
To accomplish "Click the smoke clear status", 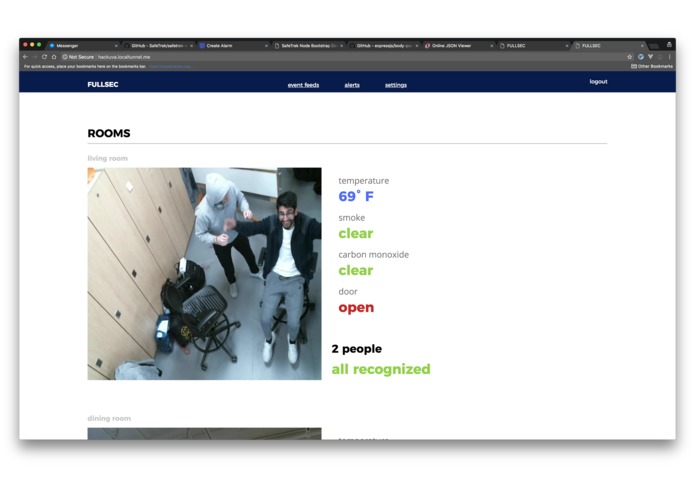I will (x=355, y=233).
